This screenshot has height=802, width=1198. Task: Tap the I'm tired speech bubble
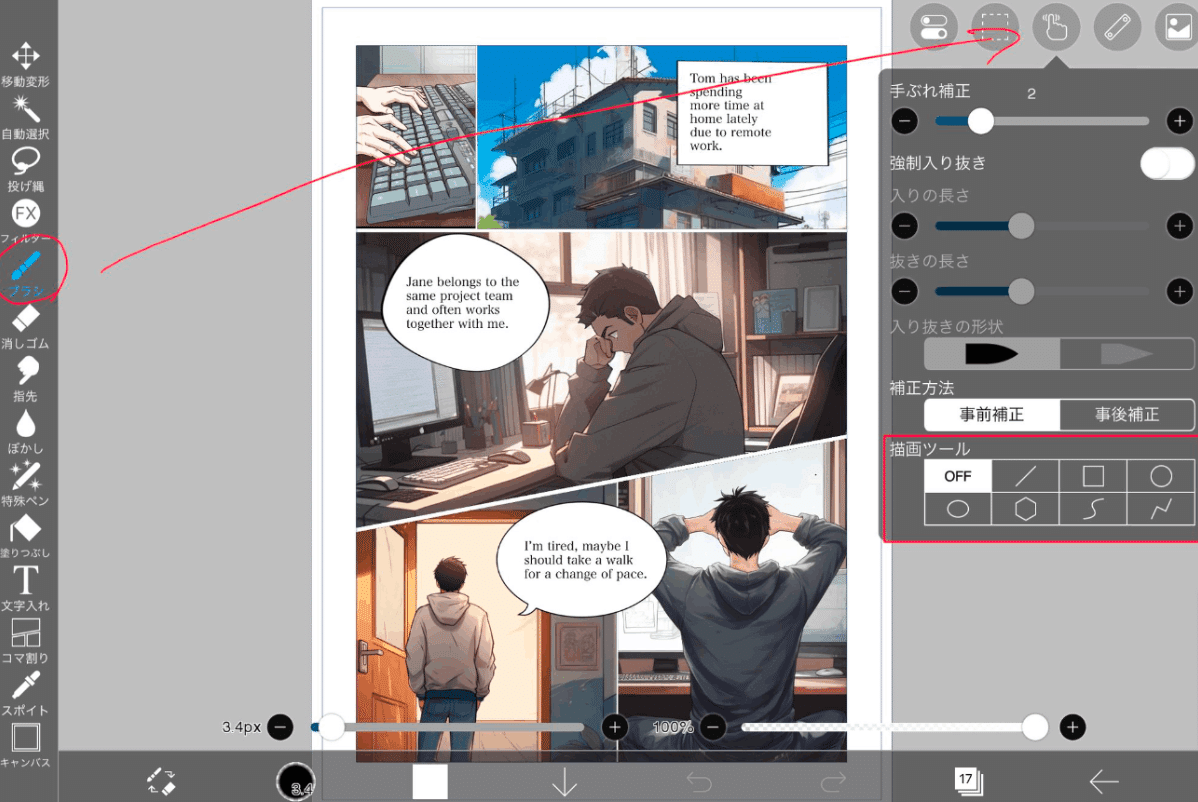click(x=582, y=560)
